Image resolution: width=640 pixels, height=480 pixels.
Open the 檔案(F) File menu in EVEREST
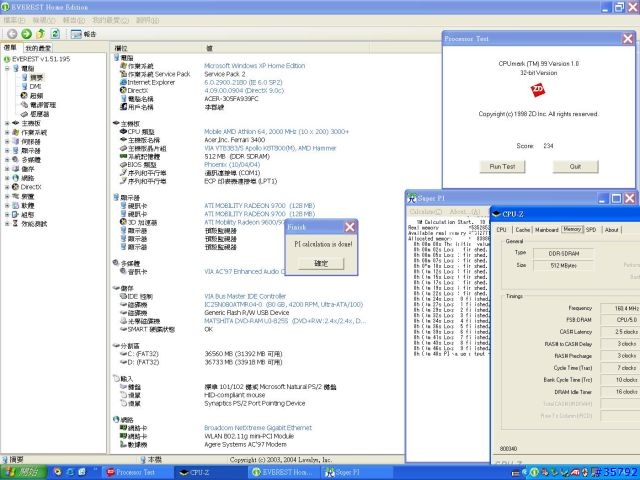click(x=14, y=20)
